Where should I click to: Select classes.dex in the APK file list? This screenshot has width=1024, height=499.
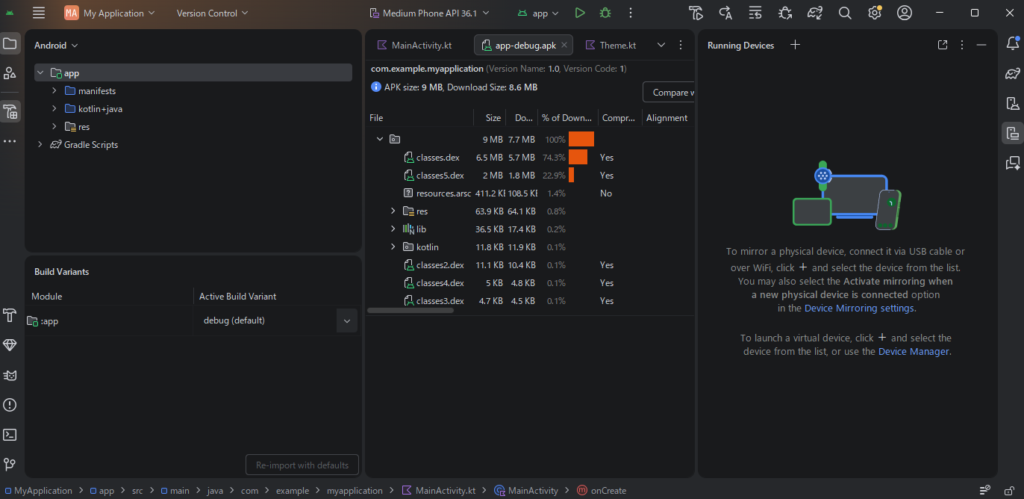point(437,158)
